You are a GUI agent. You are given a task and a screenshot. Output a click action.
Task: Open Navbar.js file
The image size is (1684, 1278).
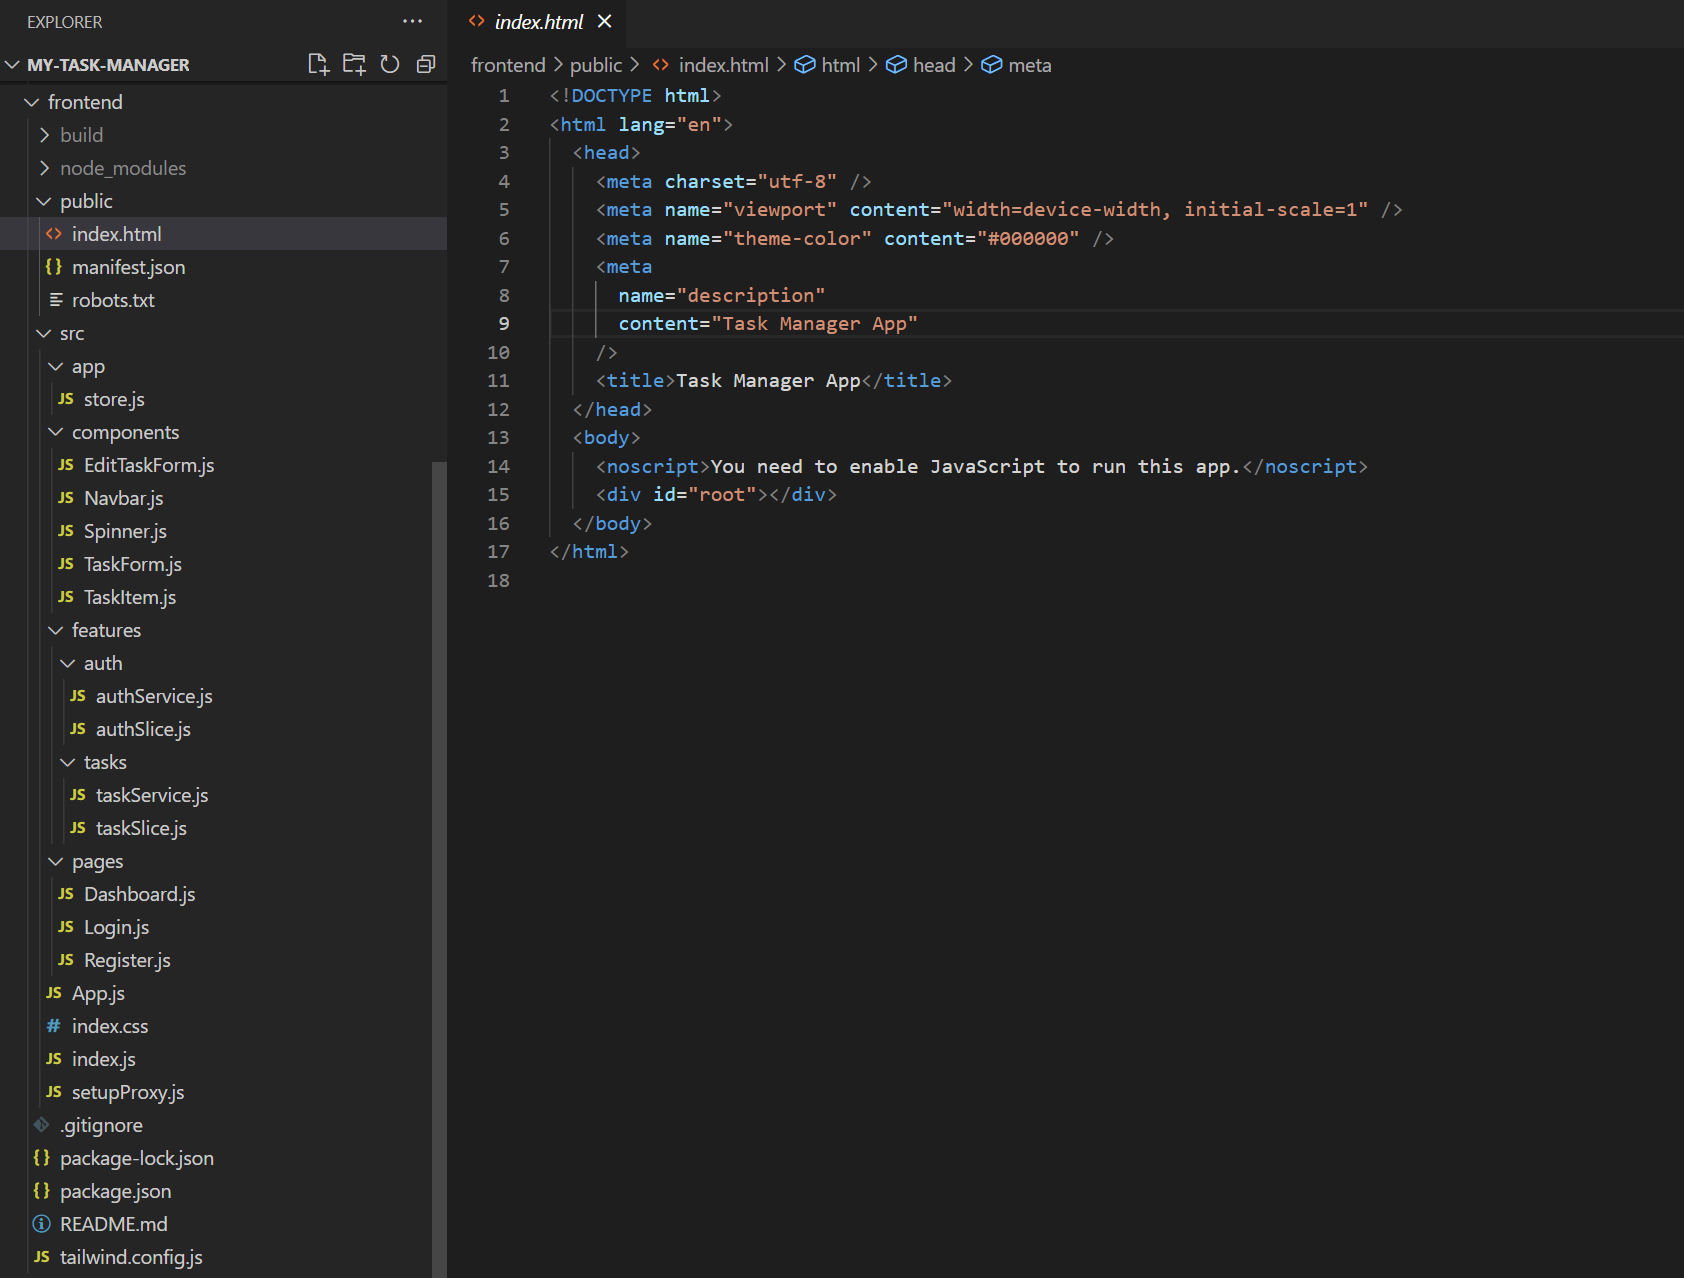223,498
